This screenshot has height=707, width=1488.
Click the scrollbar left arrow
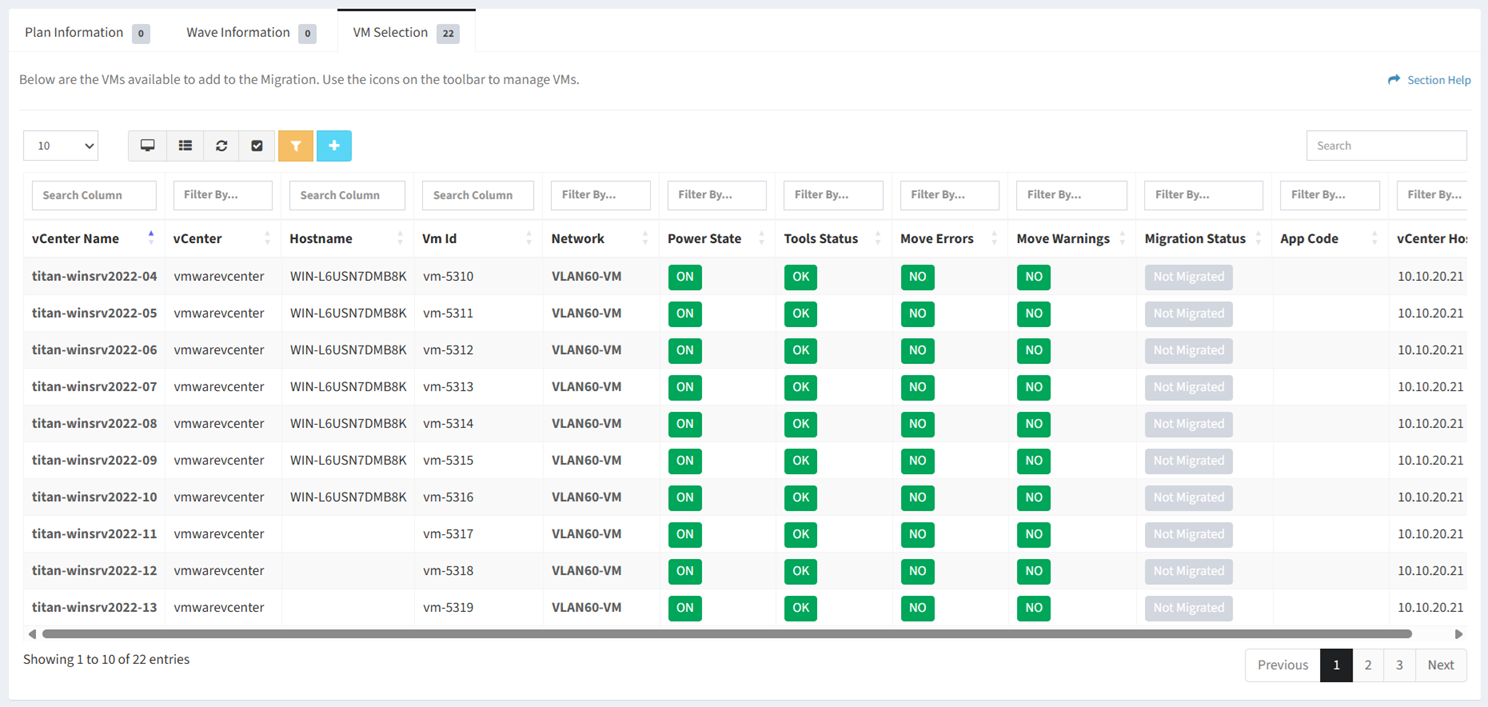click(32, 634)
